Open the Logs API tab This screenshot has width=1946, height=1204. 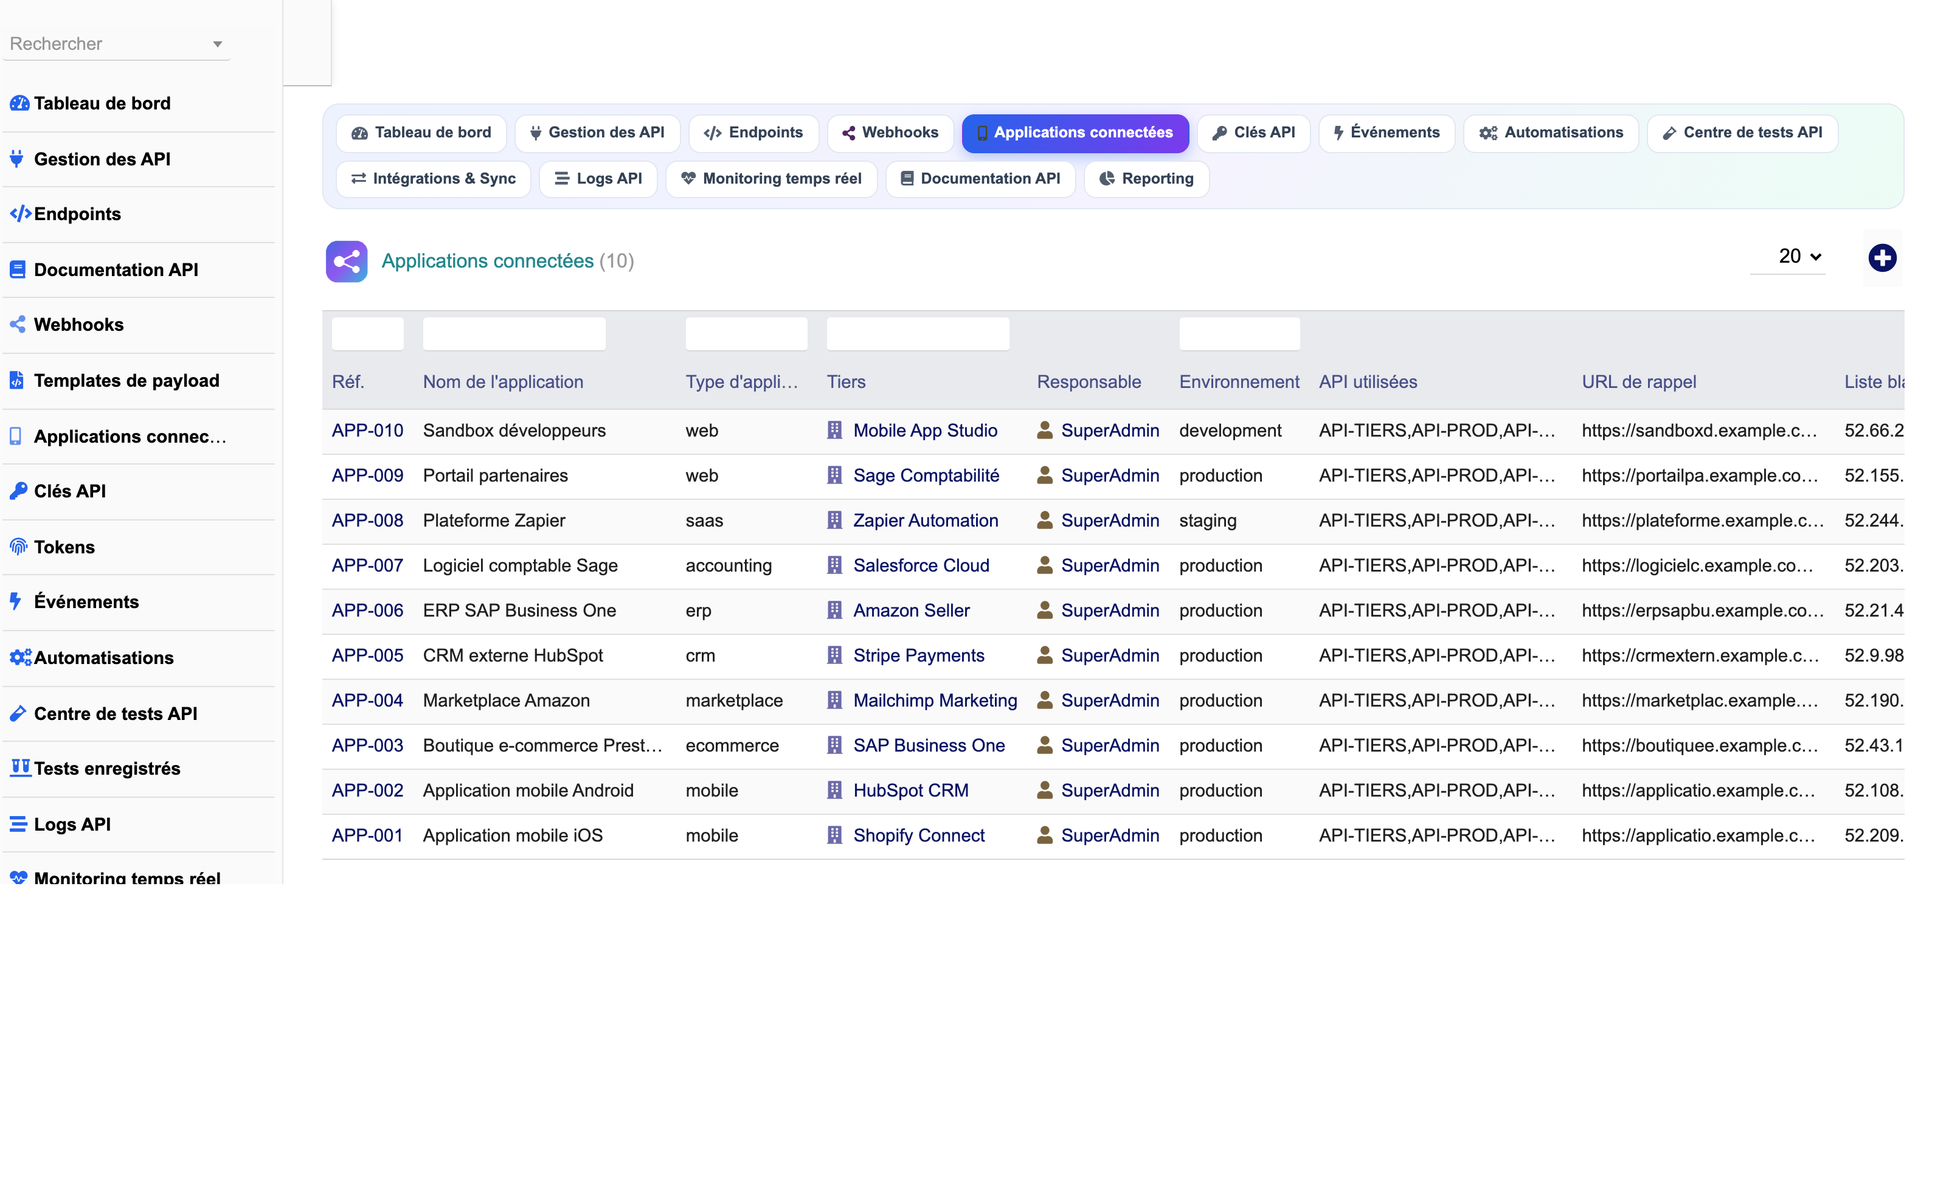pos(598,179)
